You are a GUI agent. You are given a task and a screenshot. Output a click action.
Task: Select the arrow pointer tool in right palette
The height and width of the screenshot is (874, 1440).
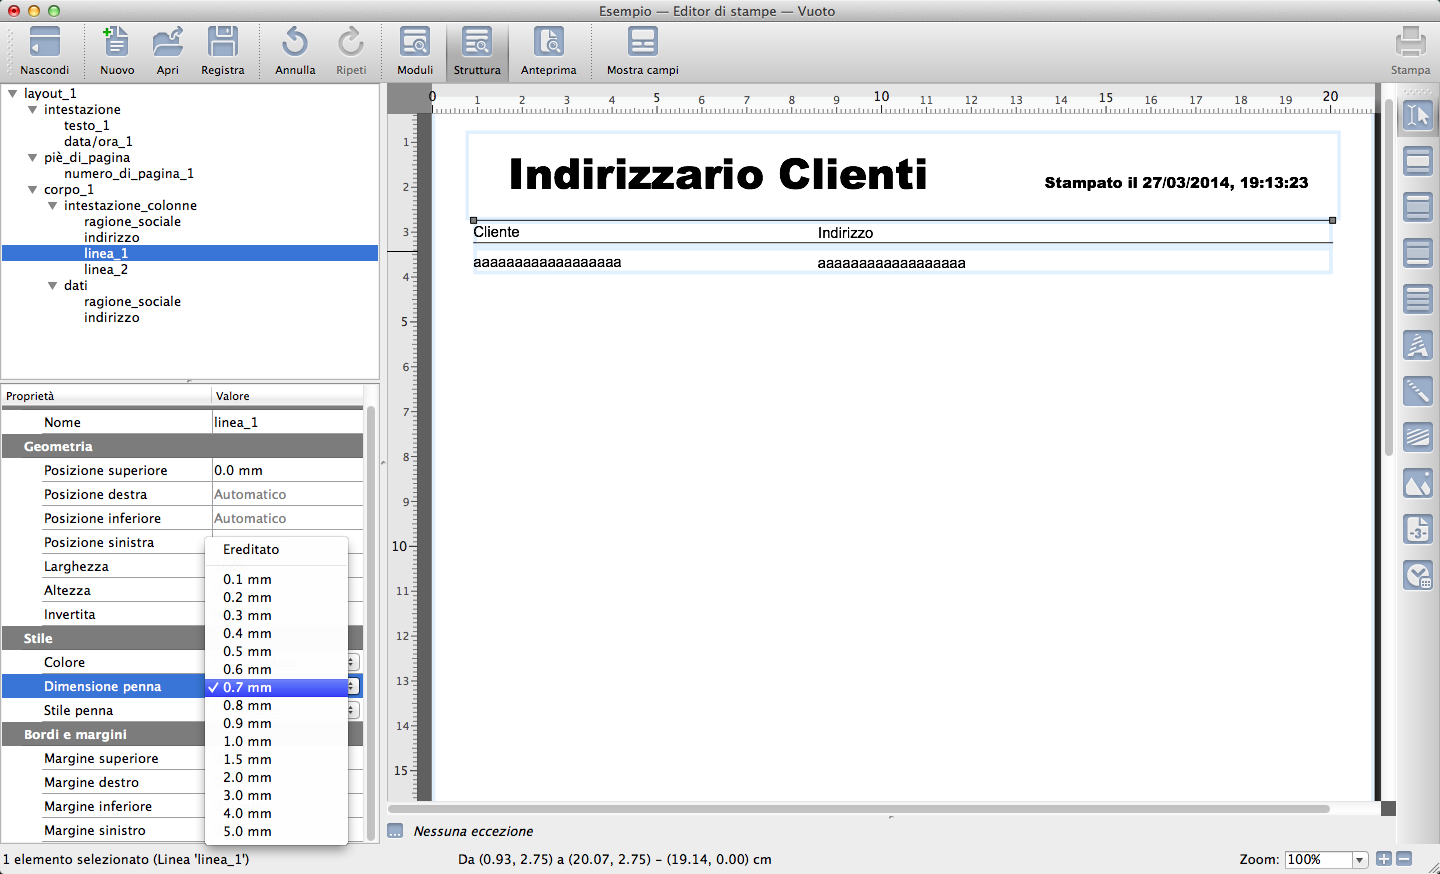coord(1418,116)
